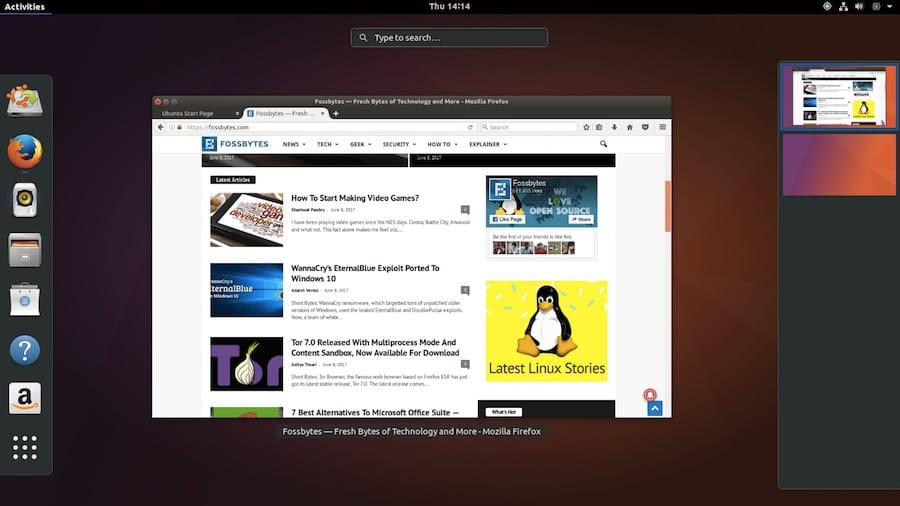Select the first workspace thumbnail with Firefox
900x506 pixels.
(839, 96)
